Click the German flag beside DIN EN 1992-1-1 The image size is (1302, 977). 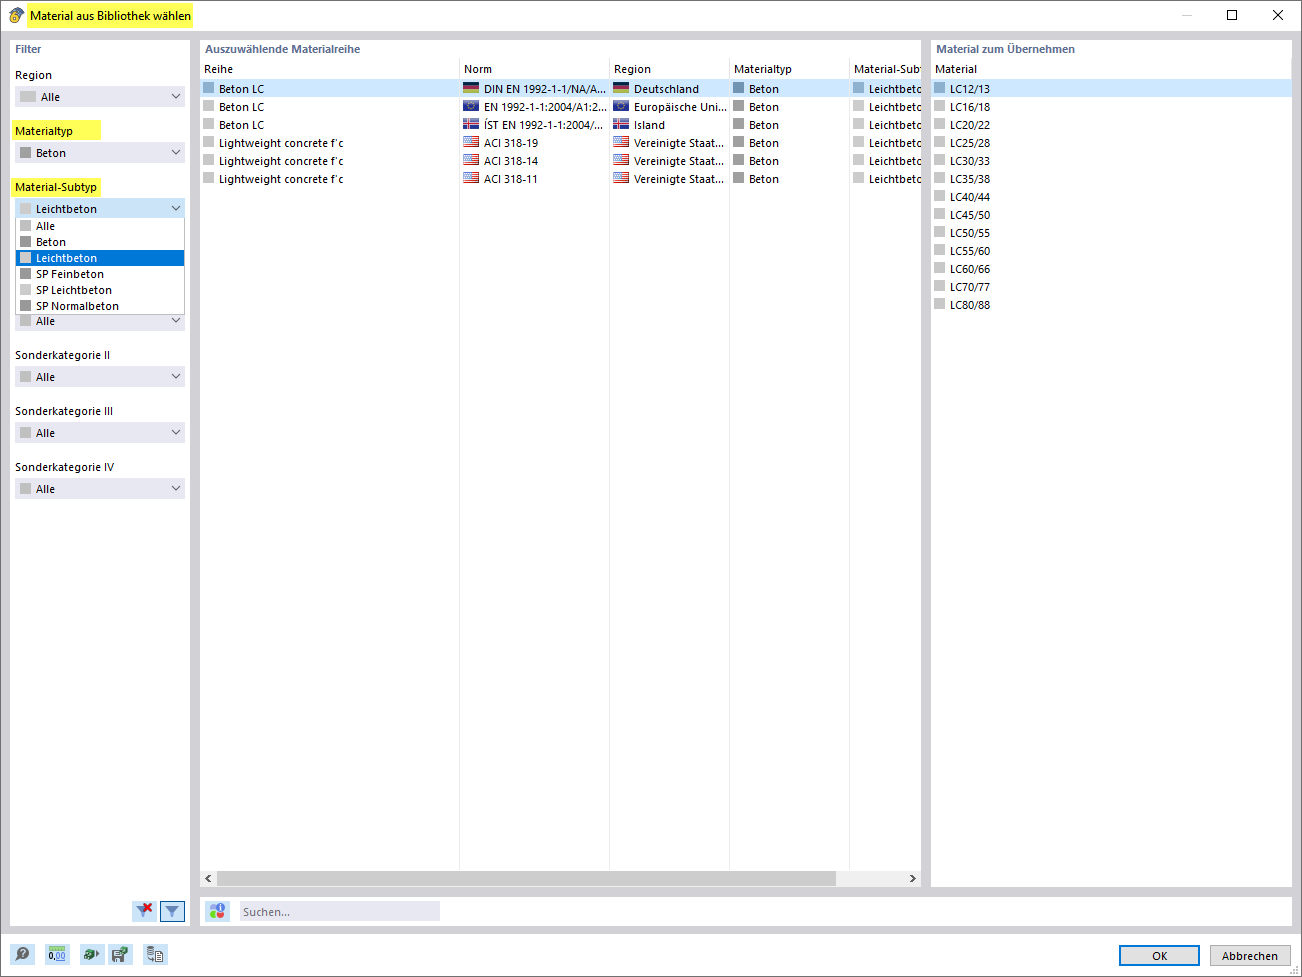471,88
